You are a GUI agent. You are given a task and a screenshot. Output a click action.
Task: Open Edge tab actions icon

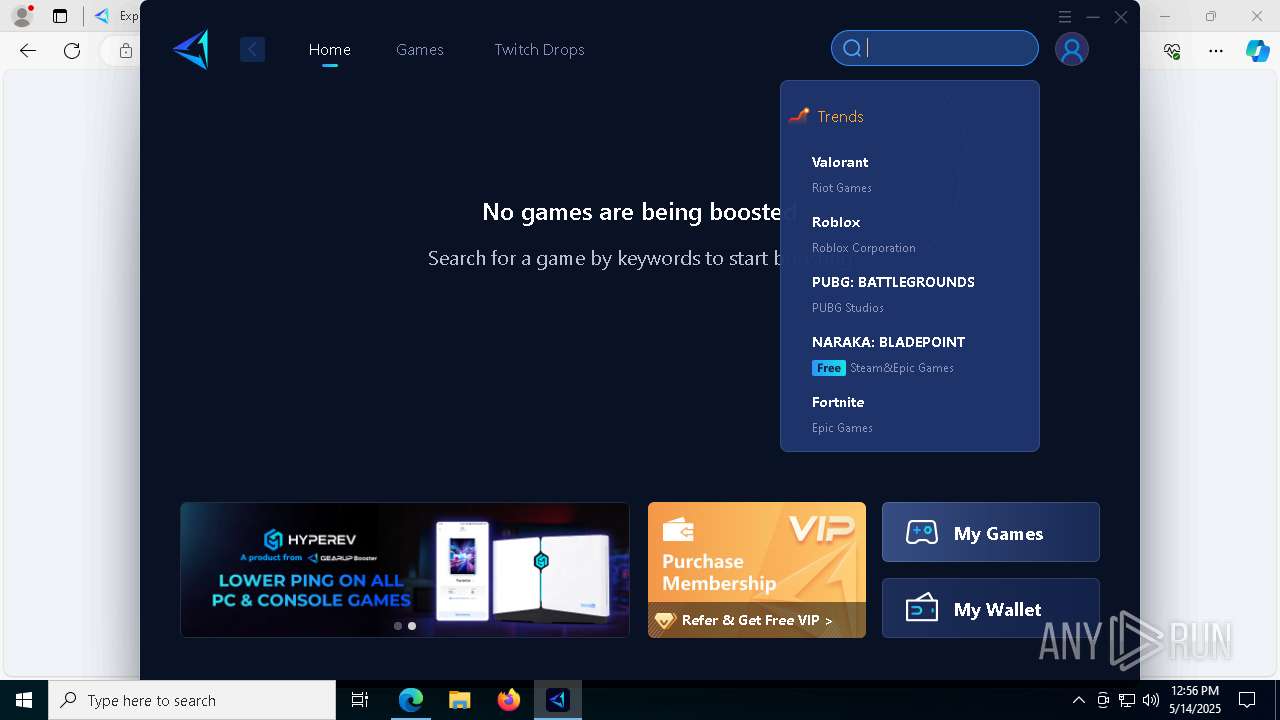tap(60, 16)
